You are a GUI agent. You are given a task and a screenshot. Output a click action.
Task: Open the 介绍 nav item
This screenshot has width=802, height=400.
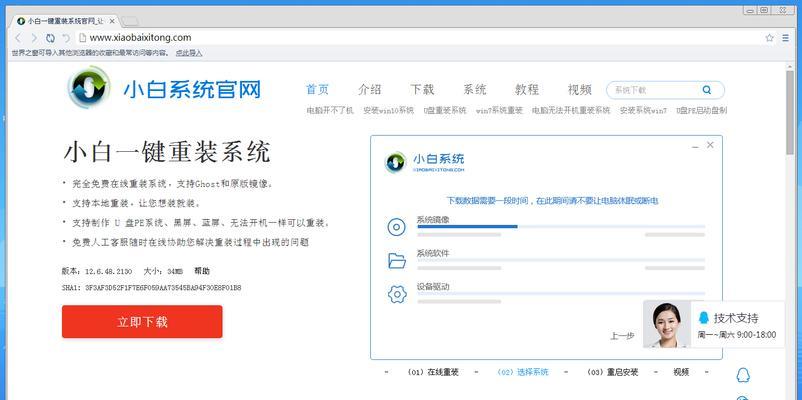tap(370, 90)
